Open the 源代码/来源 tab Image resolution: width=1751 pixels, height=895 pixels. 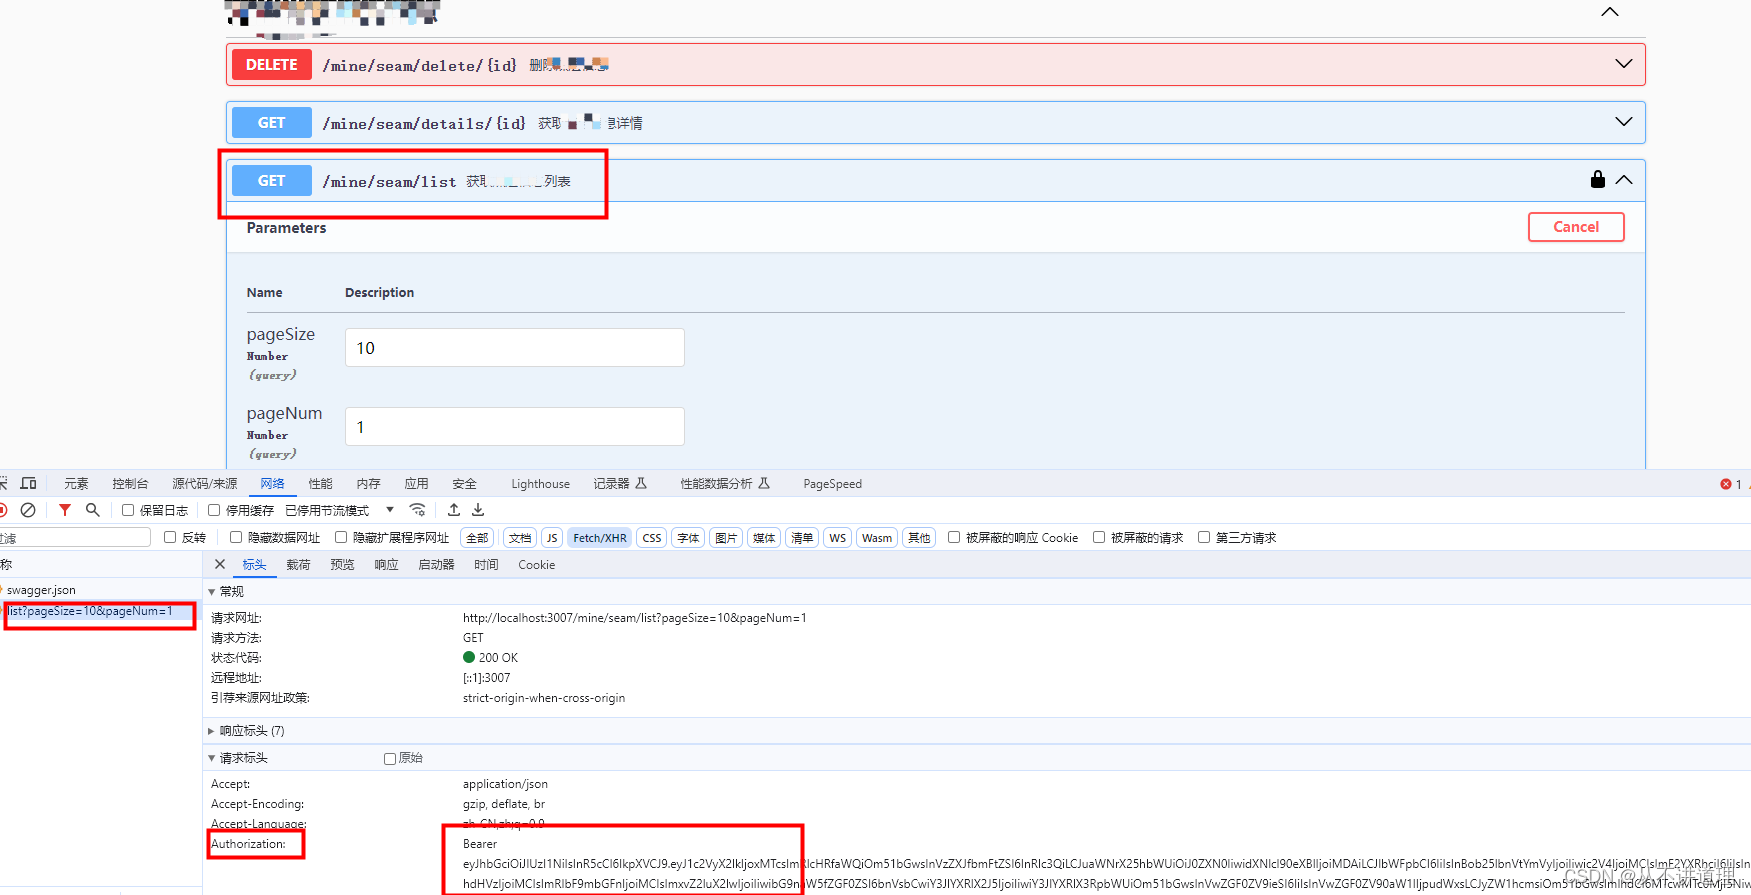pos(204,484)
